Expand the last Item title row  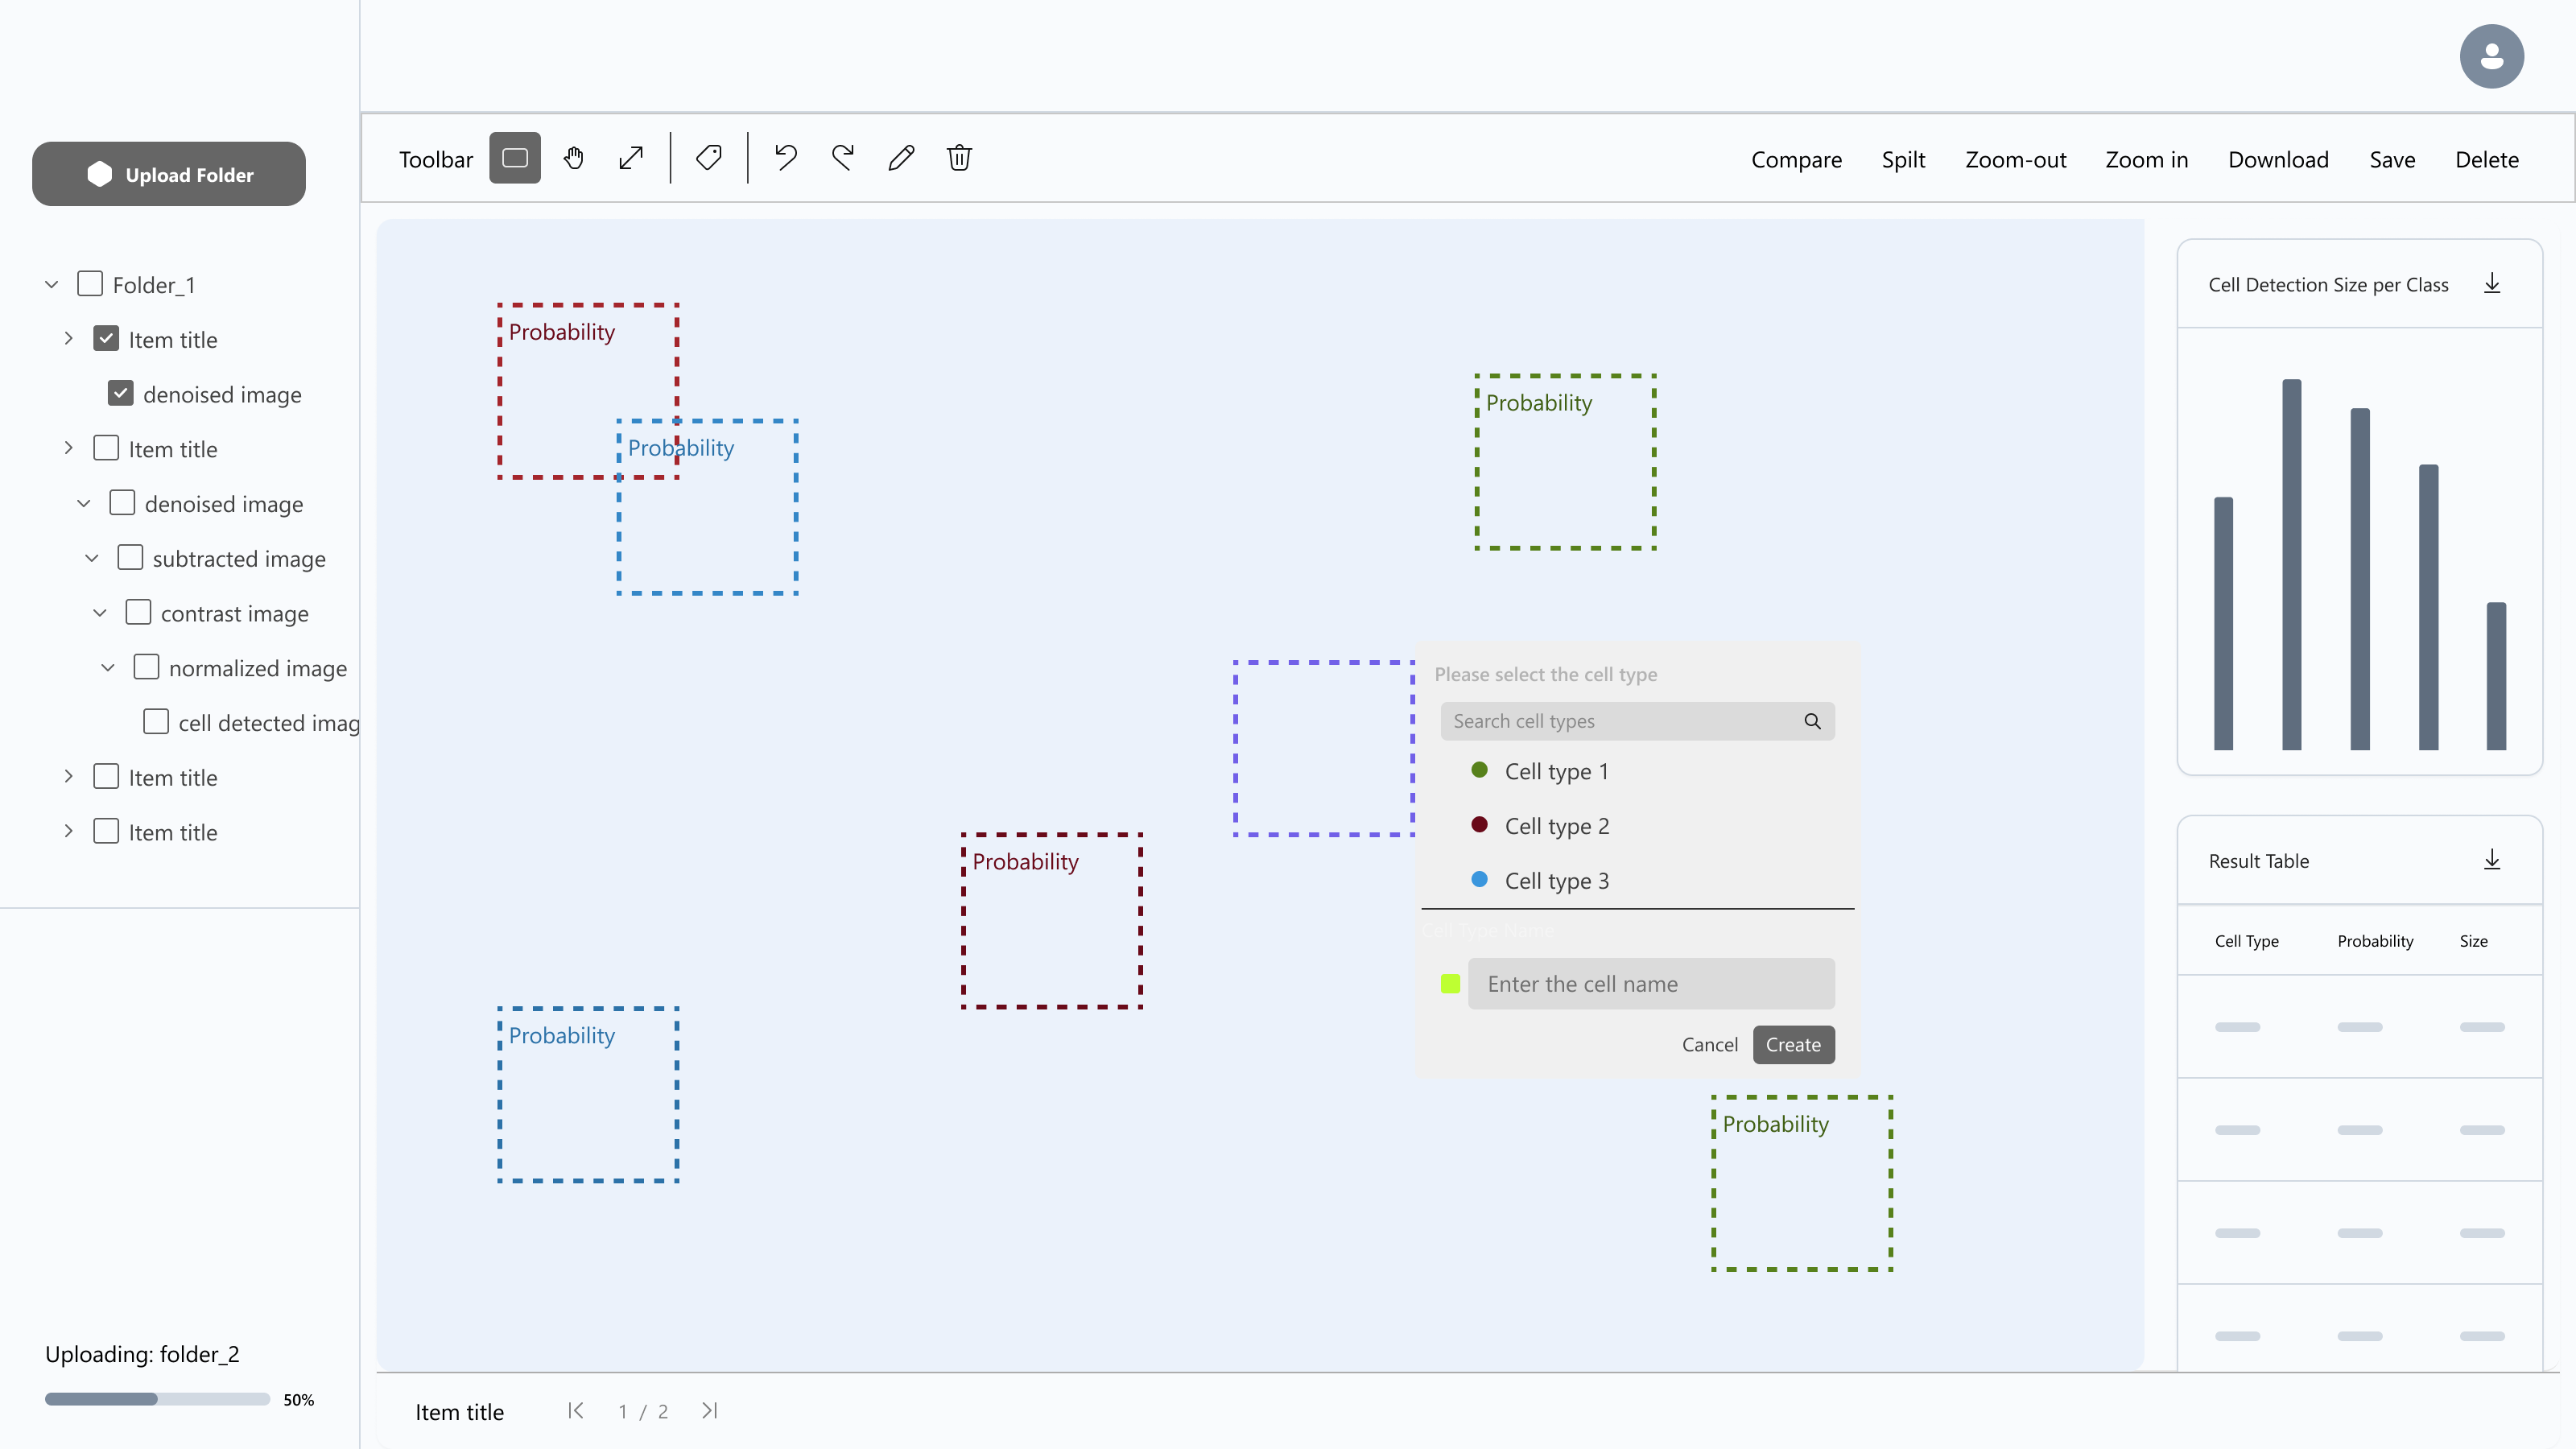click(x=68, y=832)
